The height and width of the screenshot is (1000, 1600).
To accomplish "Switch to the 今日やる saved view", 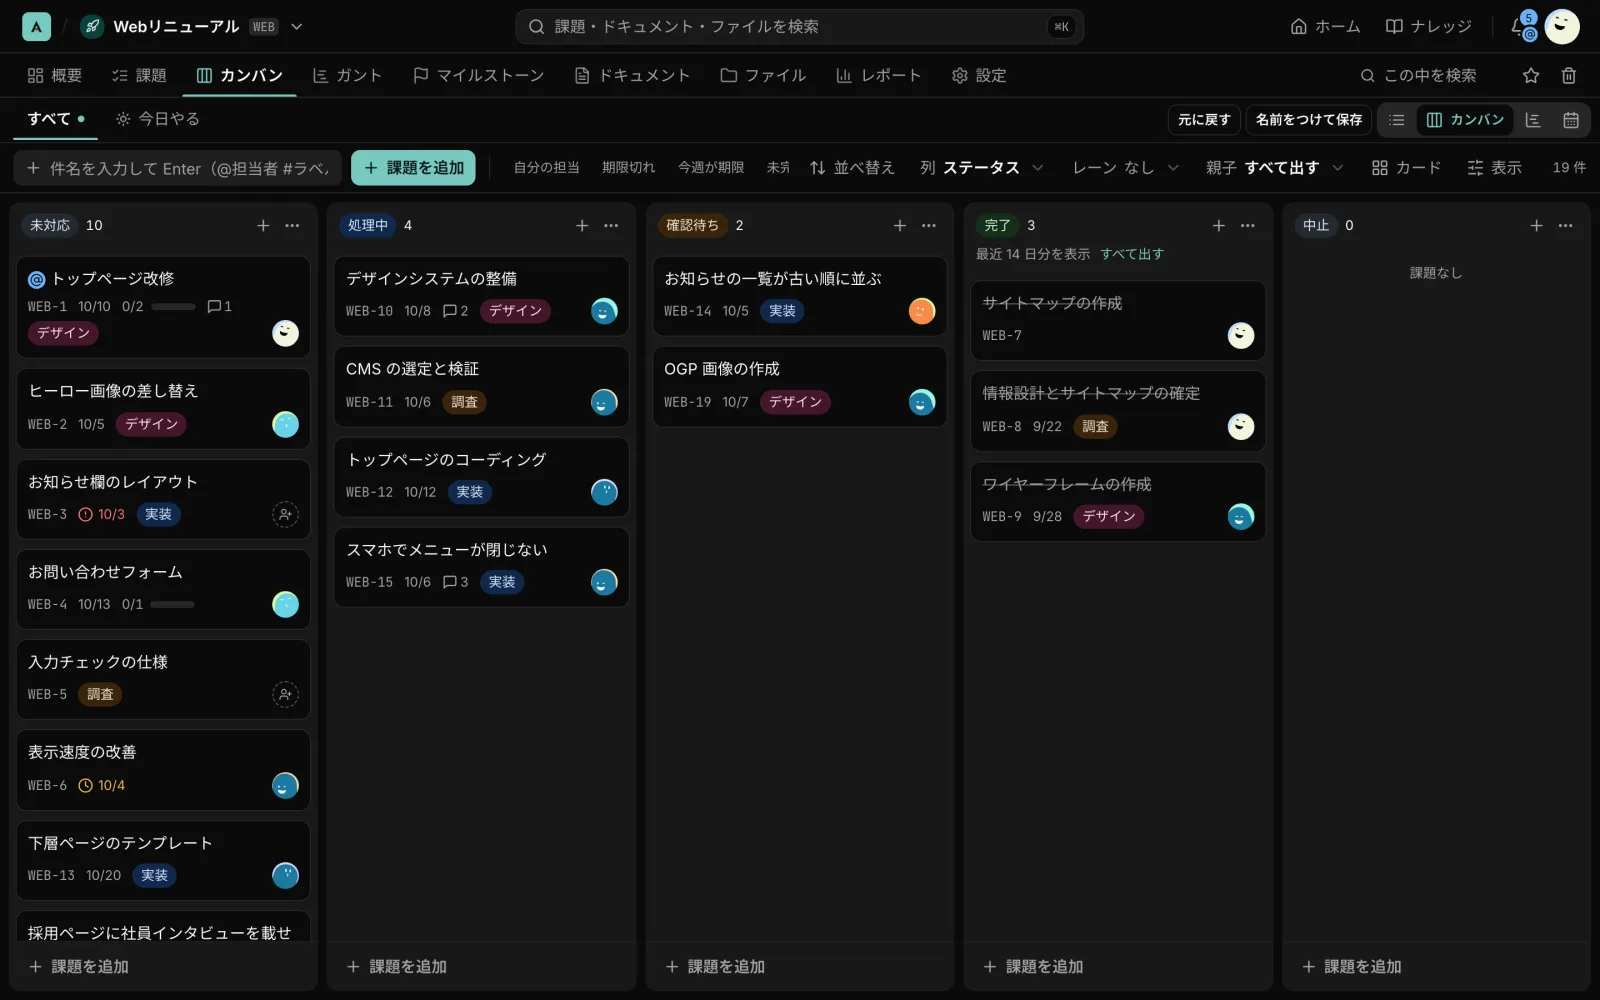I will point(158,119).
